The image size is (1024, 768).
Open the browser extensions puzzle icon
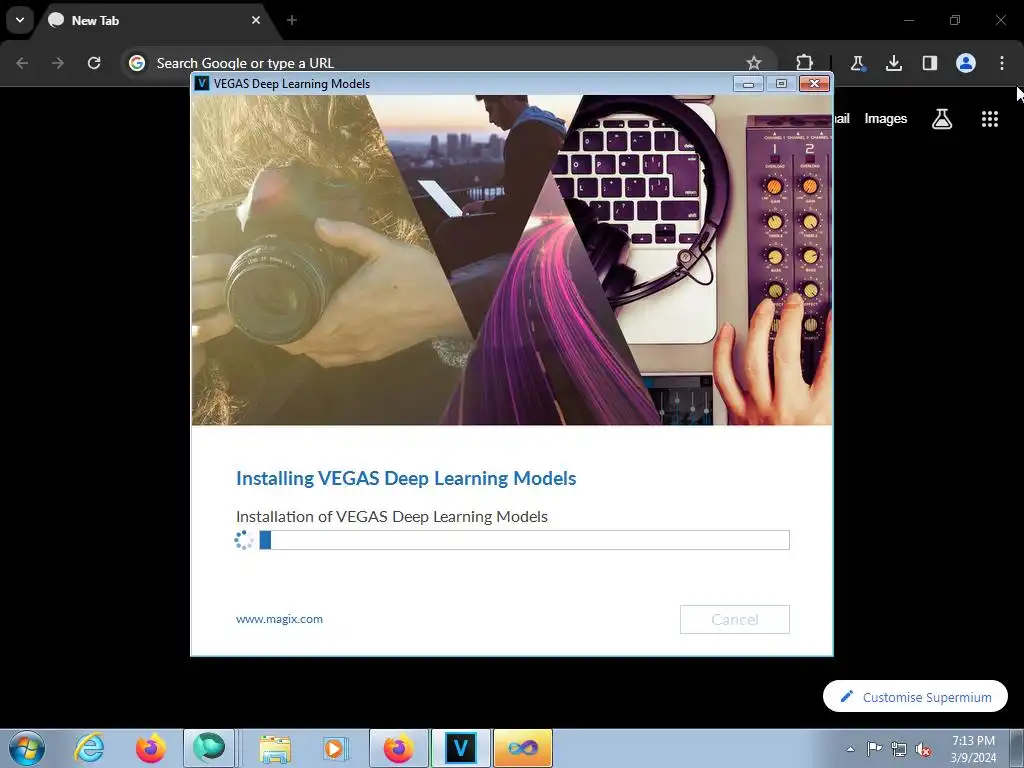point(805,63)
